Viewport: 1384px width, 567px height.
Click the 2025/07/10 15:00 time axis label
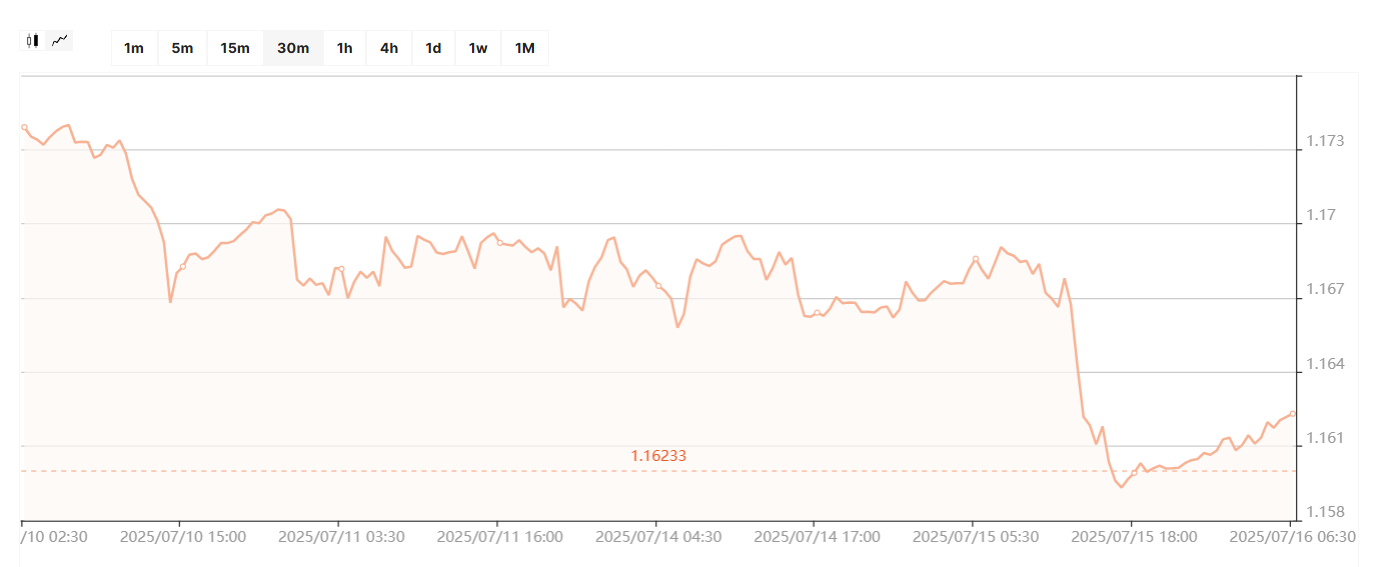click(183, 537)
